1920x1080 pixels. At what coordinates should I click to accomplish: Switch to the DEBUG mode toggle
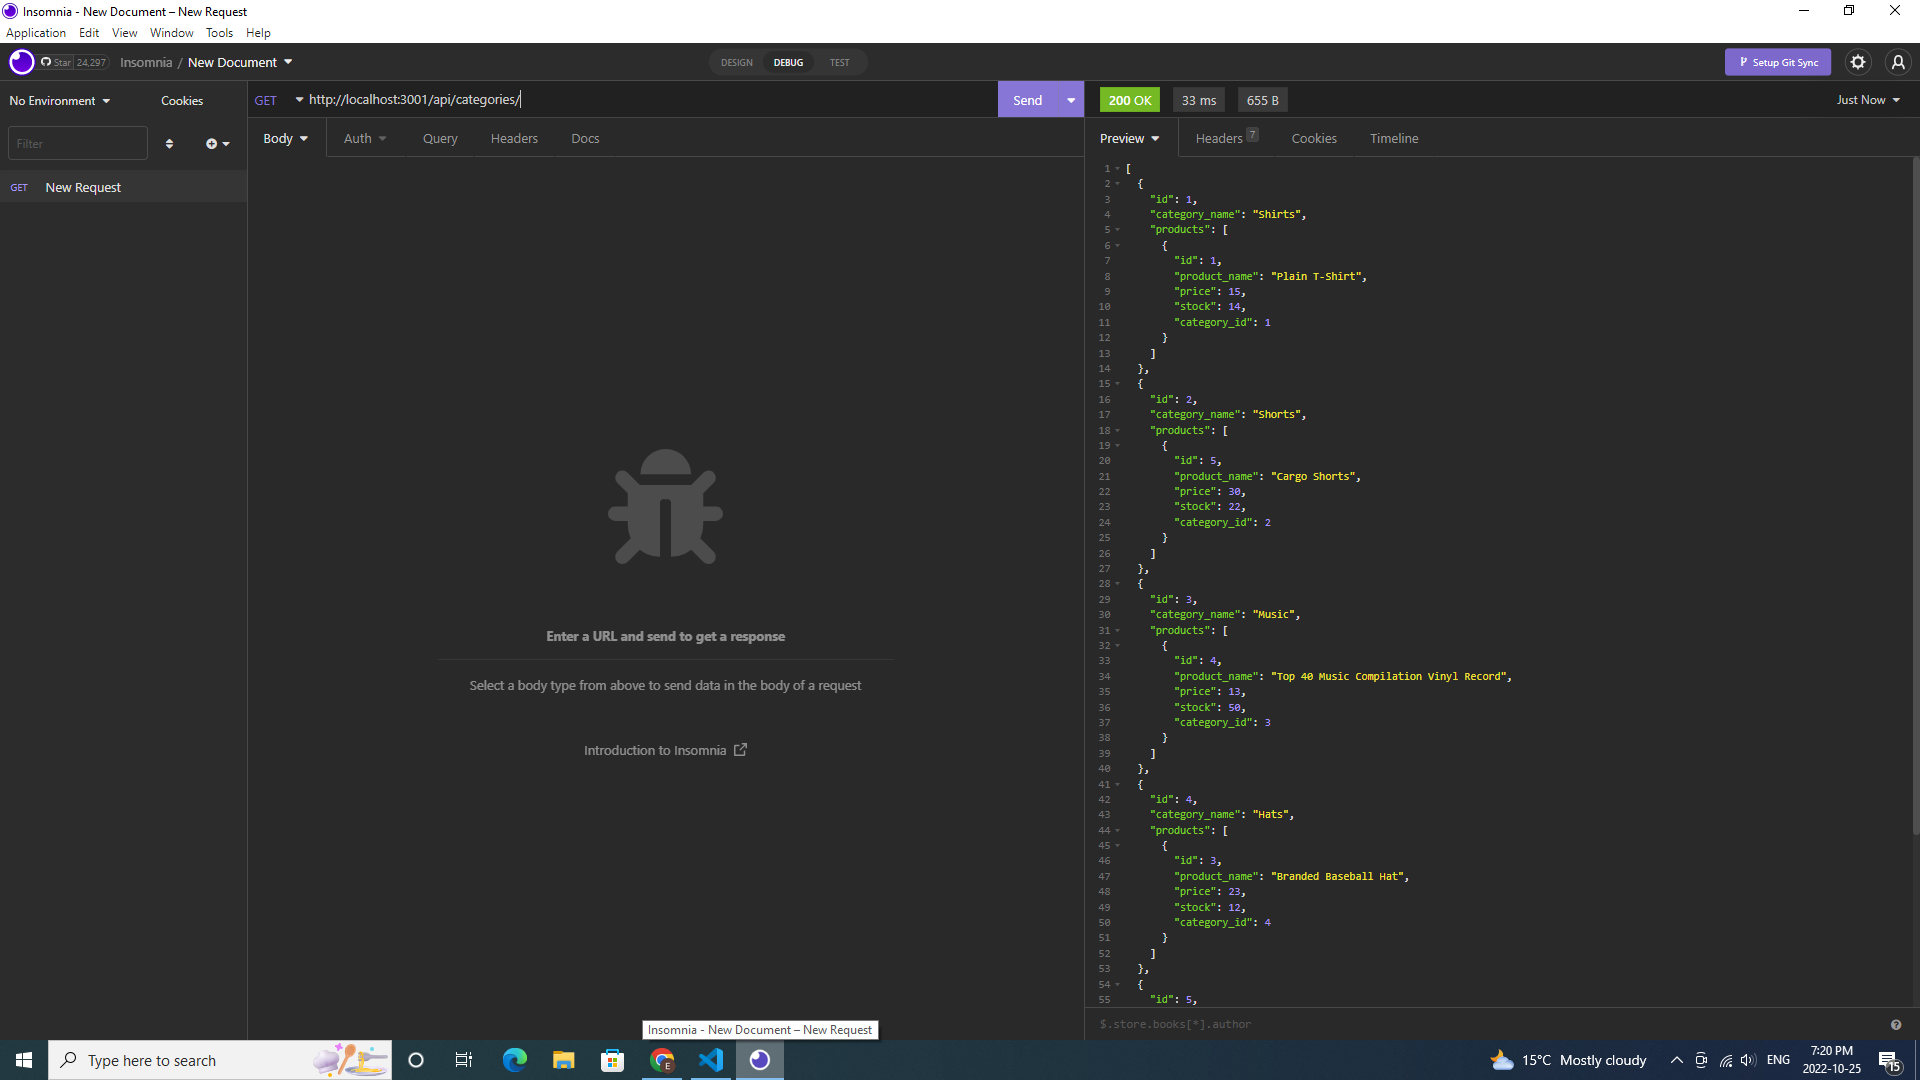pos(788,62)
